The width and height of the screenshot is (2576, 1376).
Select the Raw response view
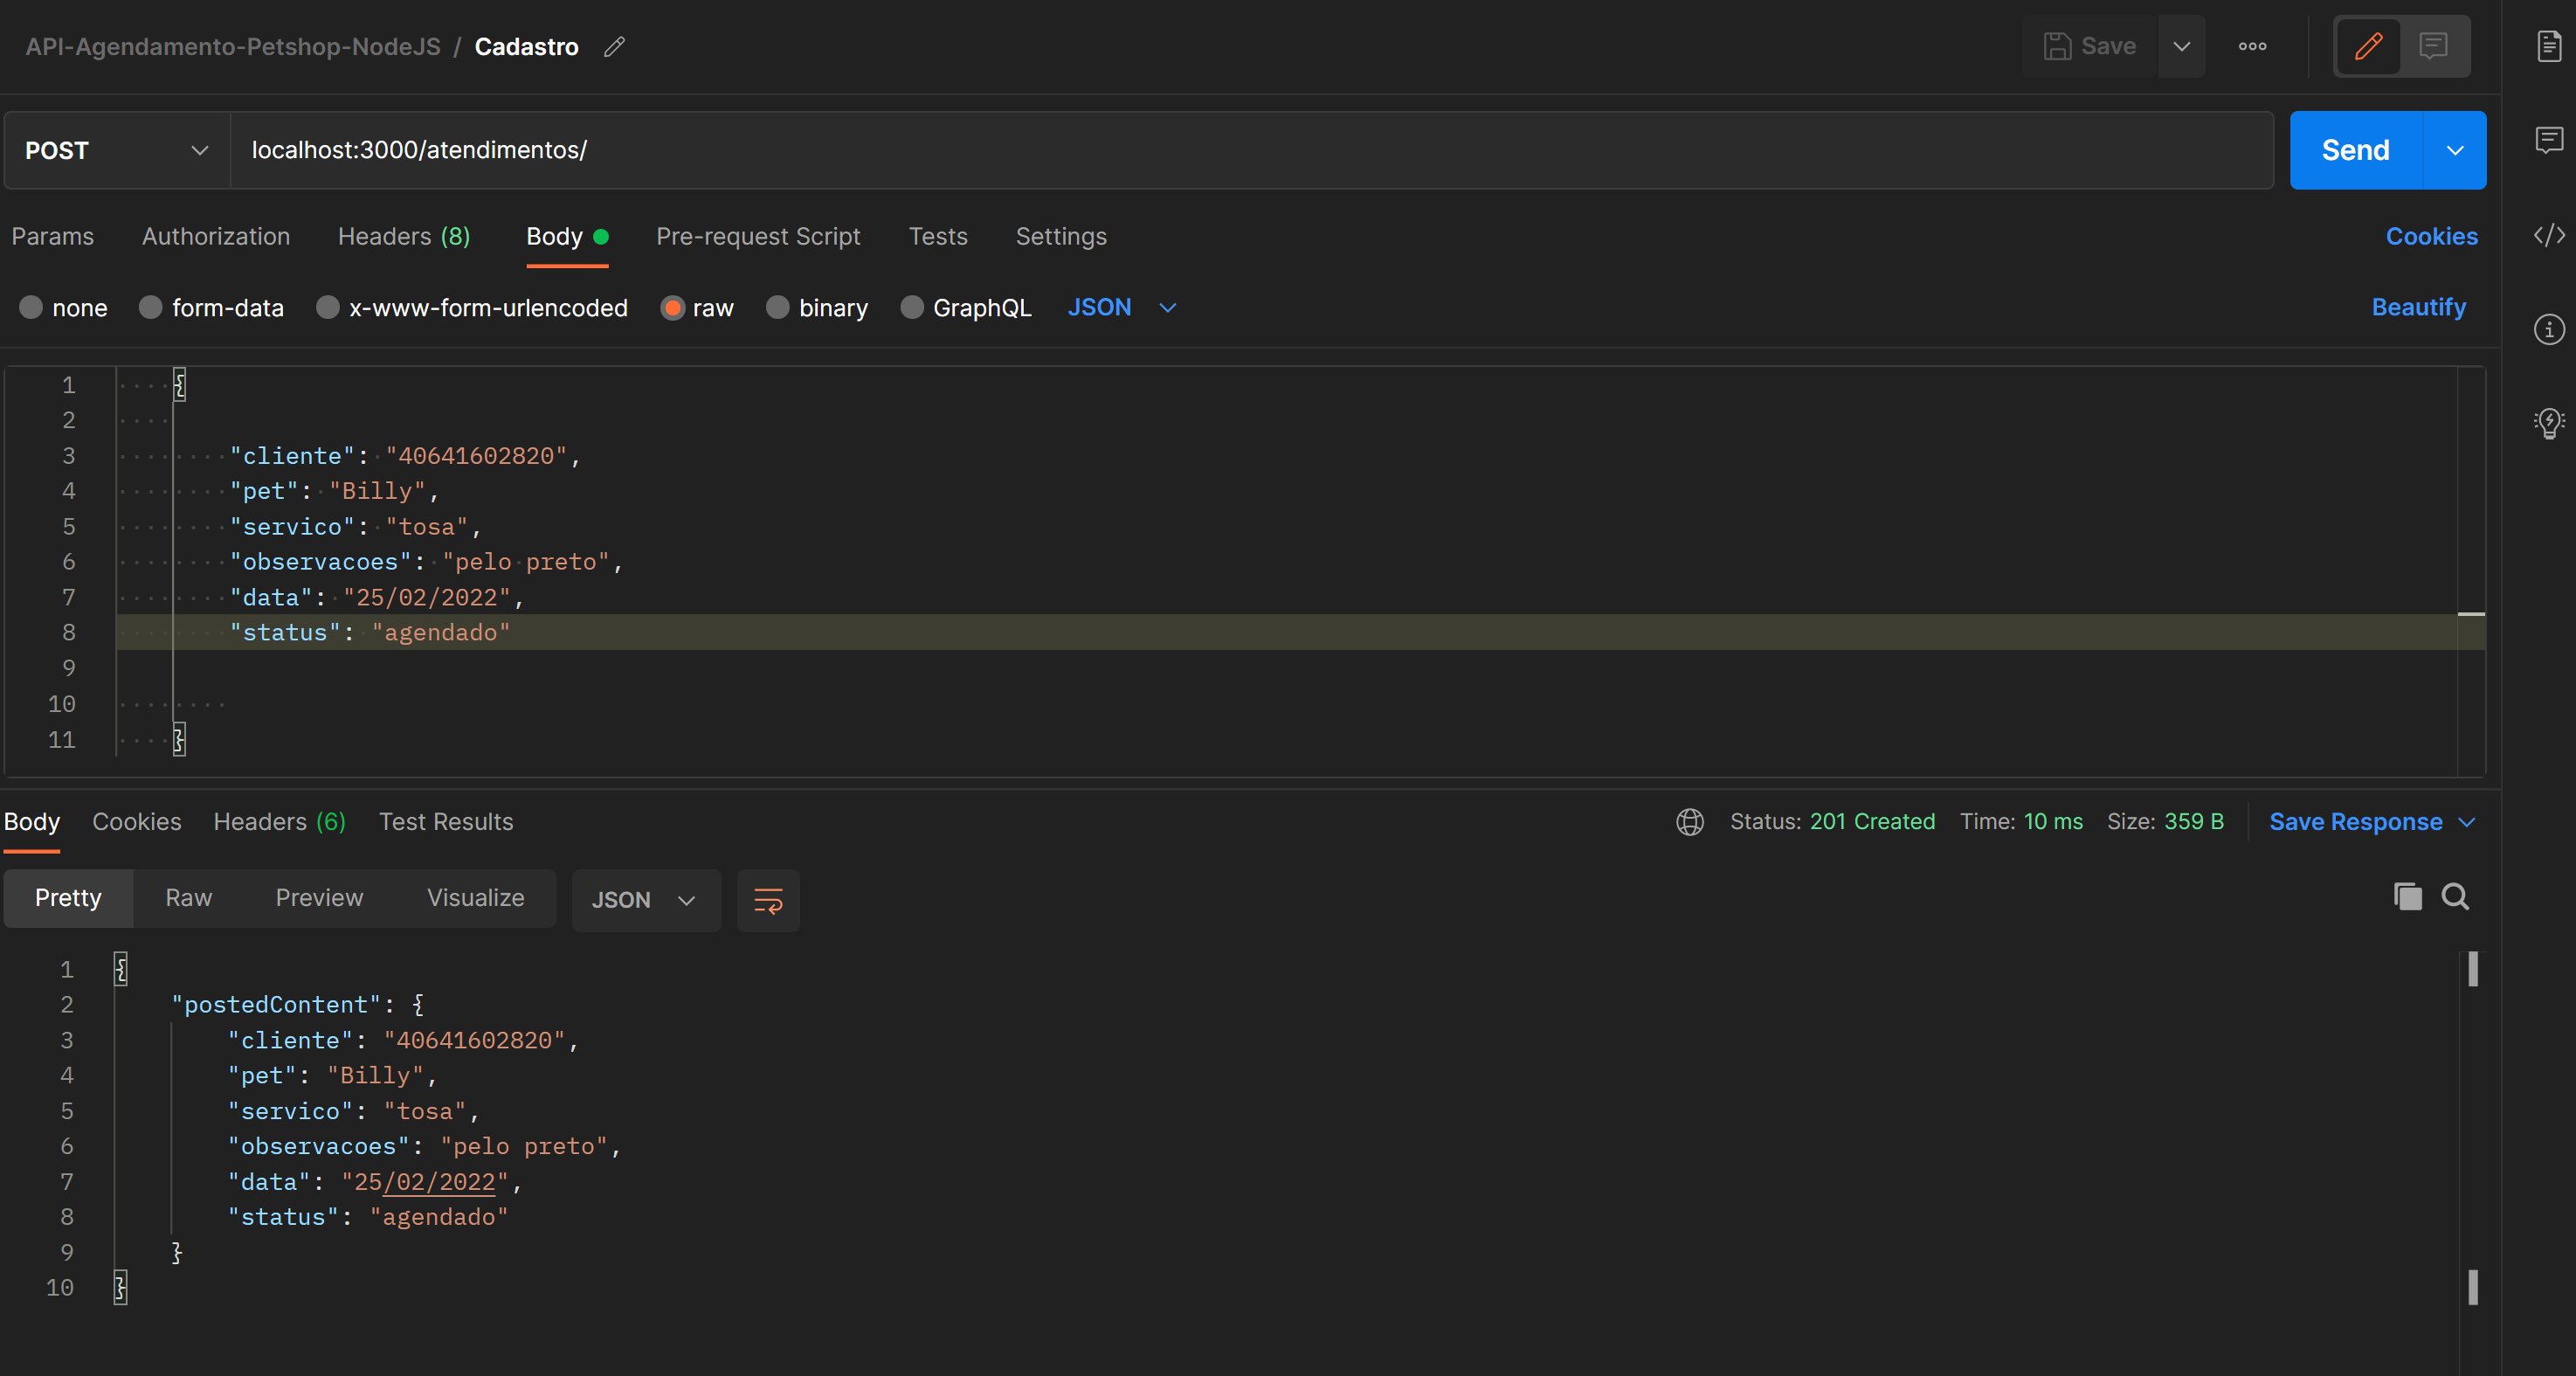(x=189, y=898)
